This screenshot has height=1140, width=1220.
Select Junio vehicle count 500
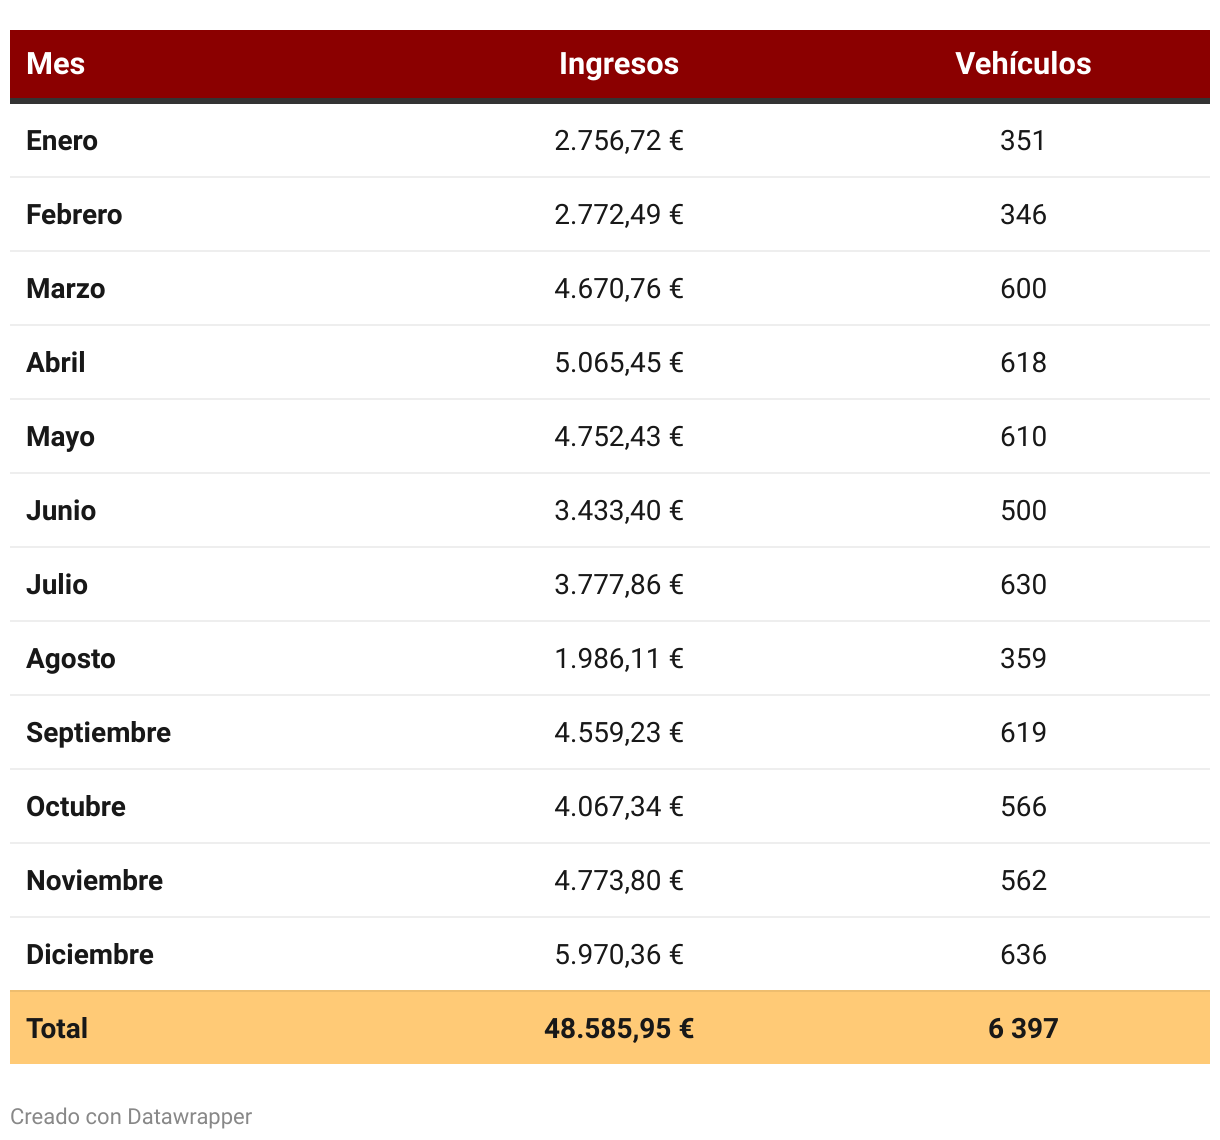click(1022, 511)
